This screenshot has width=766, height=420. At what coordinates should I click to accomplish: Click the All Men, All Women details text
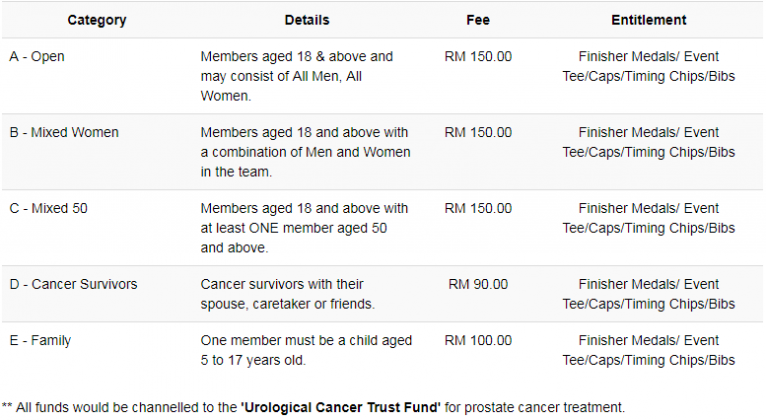pos(297,76)
